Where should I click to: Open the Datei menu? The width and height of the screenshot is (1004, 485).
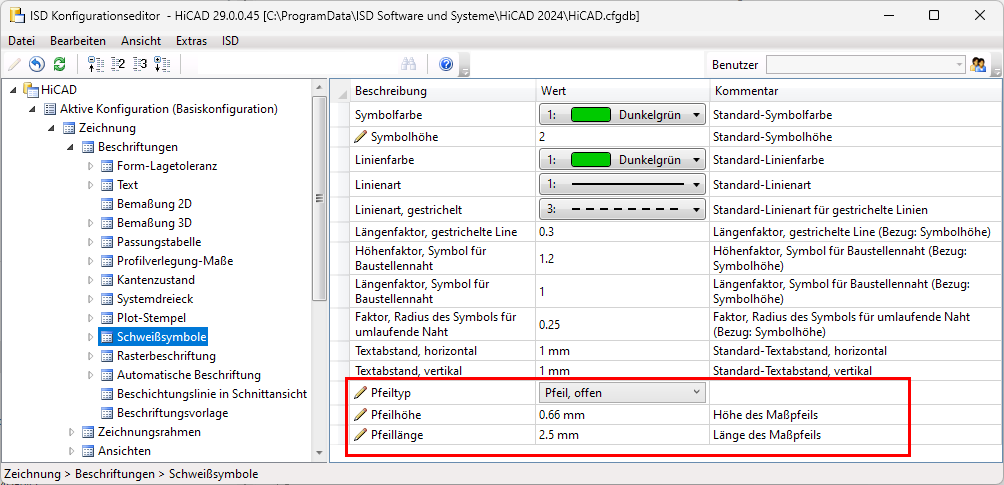22,41
